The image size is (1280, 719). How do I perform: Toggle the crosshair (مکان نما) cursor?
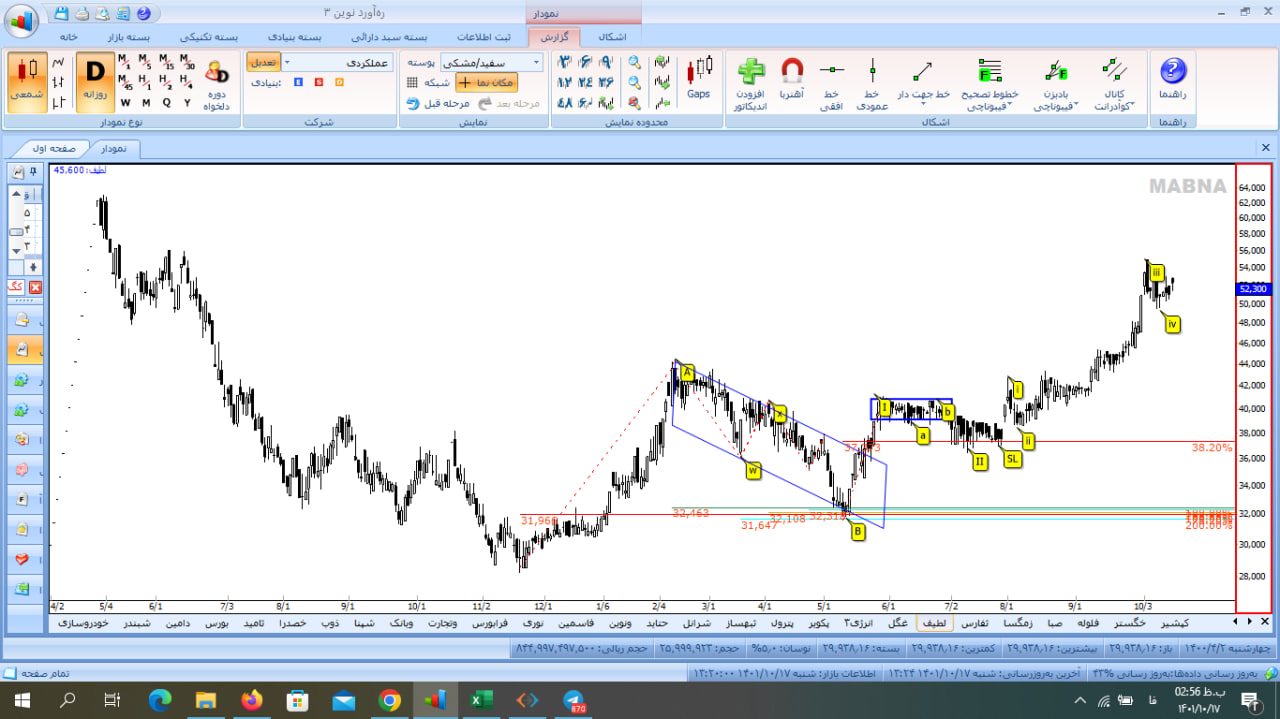coord(486,83)
